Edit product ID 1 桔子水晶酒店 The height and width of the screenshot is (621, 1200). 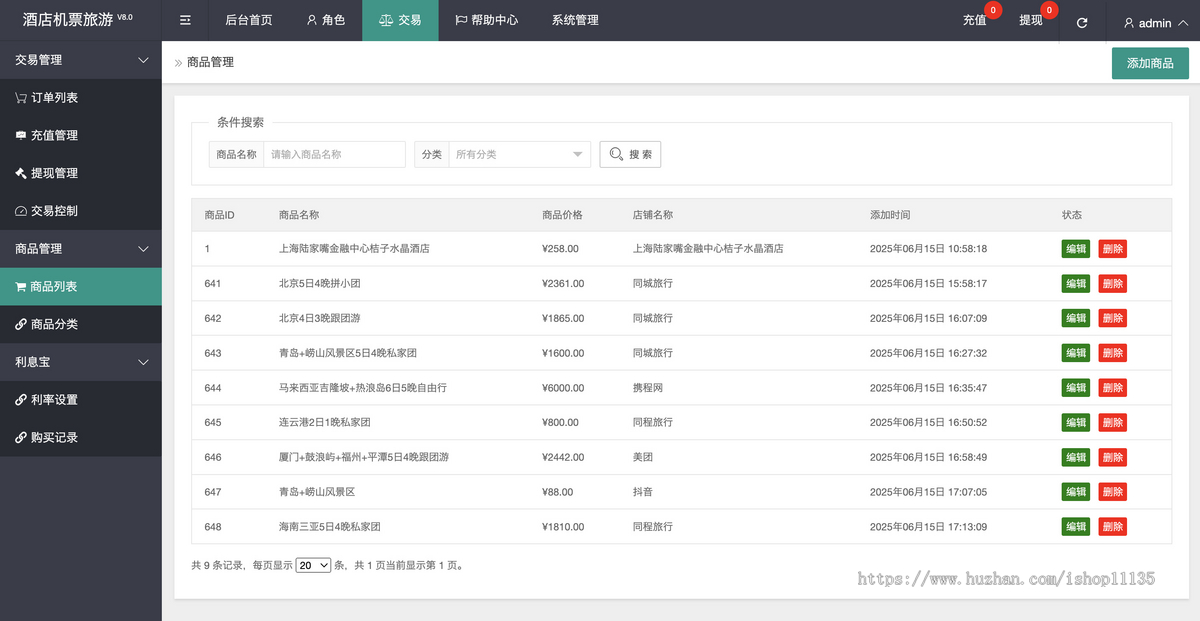tap(1076, 249)
